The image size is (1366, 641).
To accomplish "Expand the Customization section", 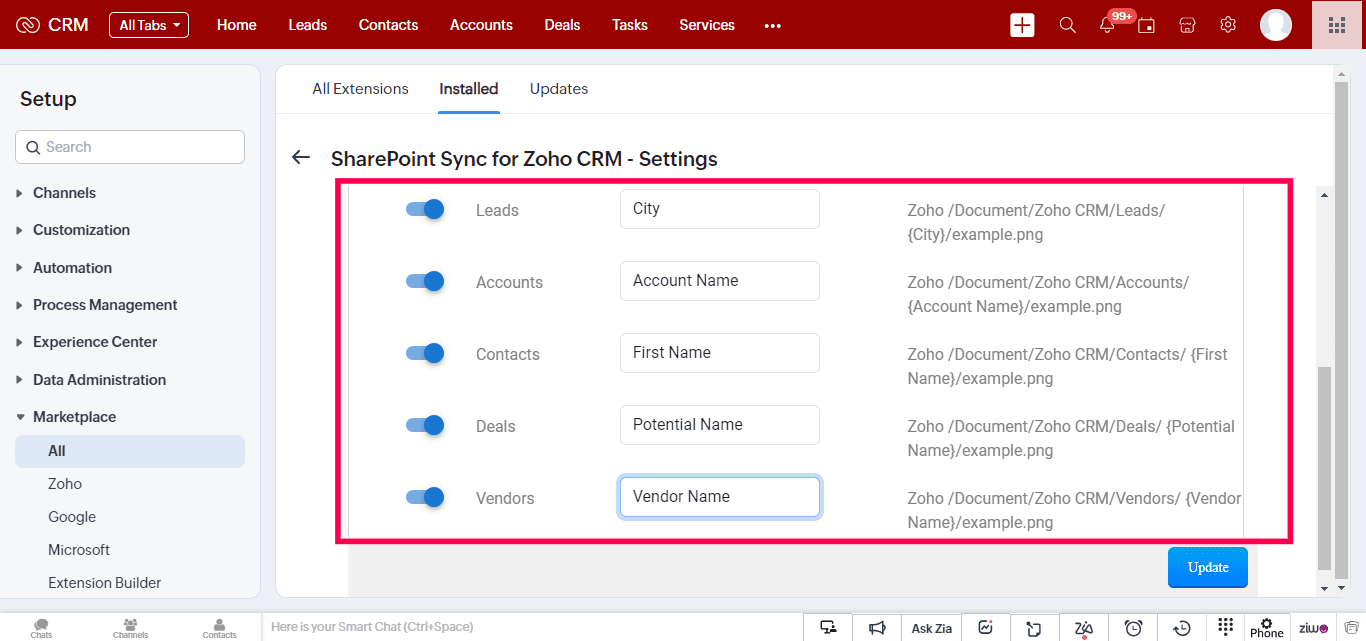I will pyautogui.click(x=81, y=230).
